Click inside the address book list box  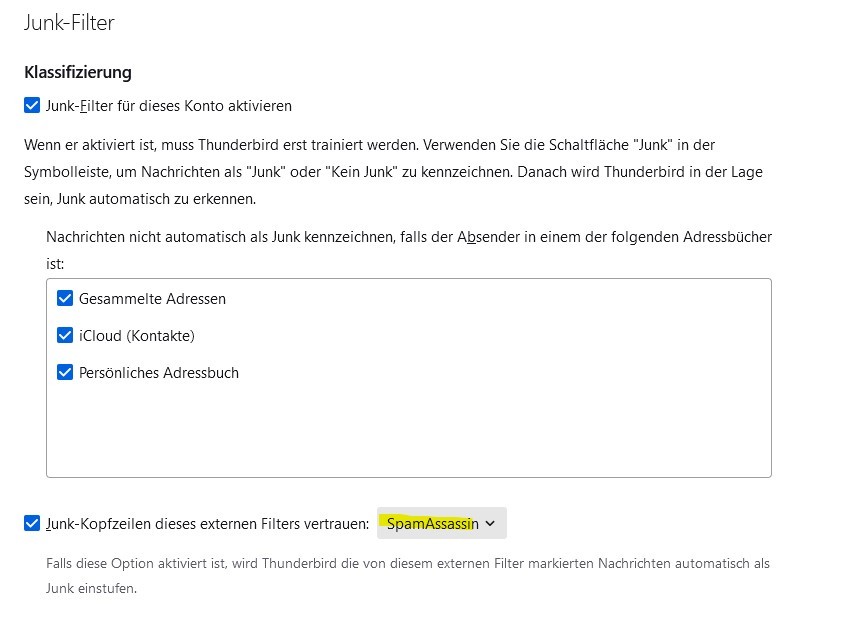pyautogui.click(x=400, y=430)
